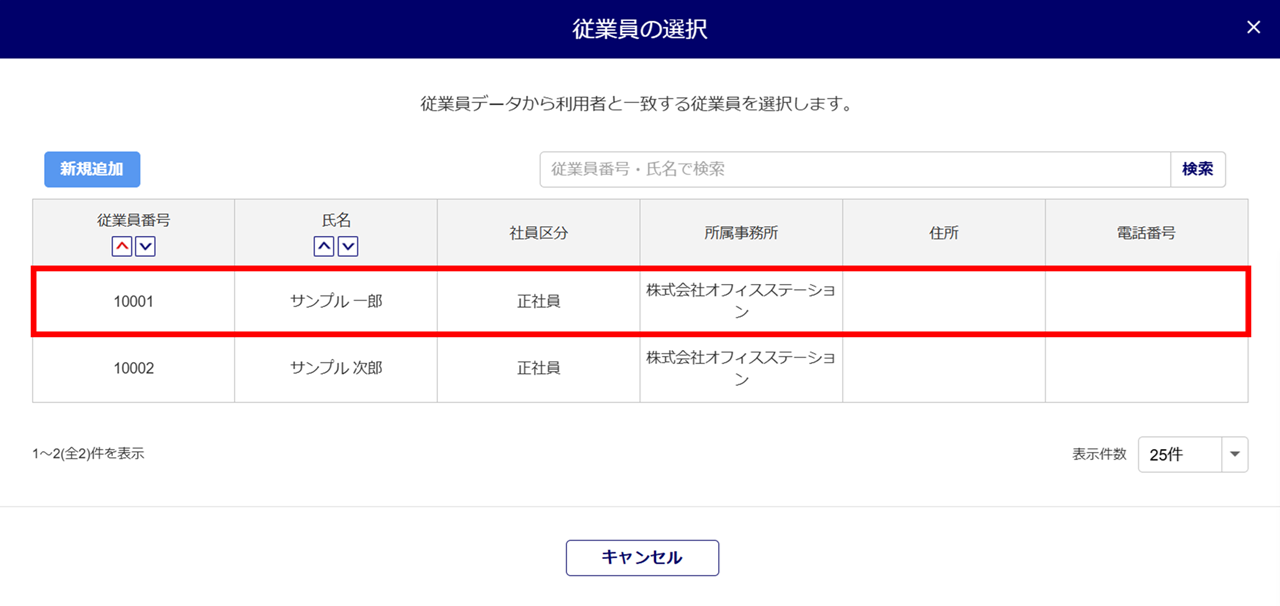Open the 表示件数 25件 dropdown
Screen dimensions: 1280x606
pos(1180,454)
